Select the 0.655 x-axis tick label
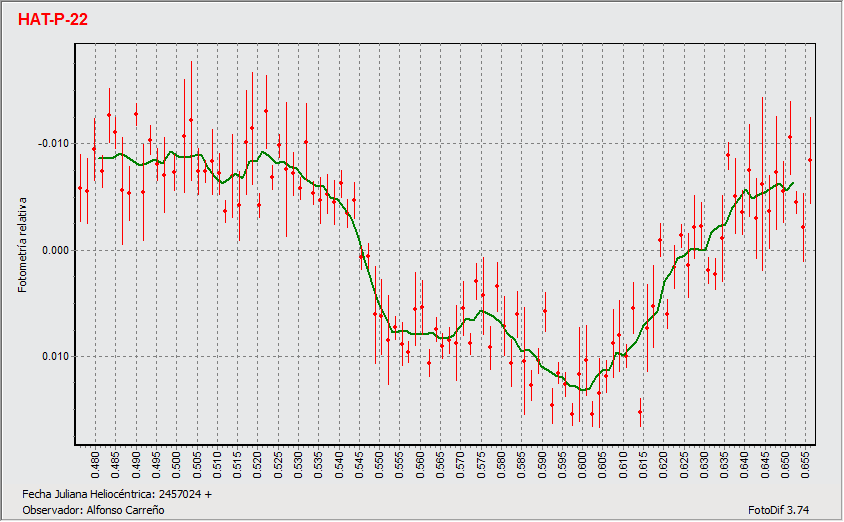 [805, 465]
